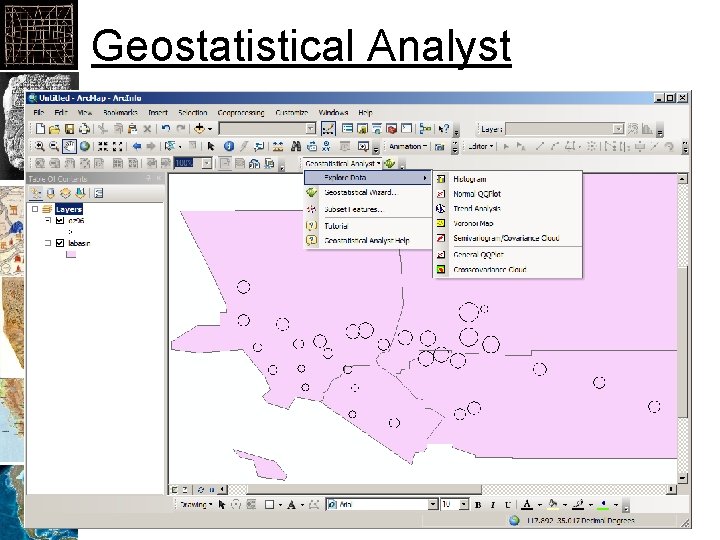Select Histogram from Explore Data submenu
This screenshot has height=540, width=720.
pyautogui.click(x=507, y=179)
